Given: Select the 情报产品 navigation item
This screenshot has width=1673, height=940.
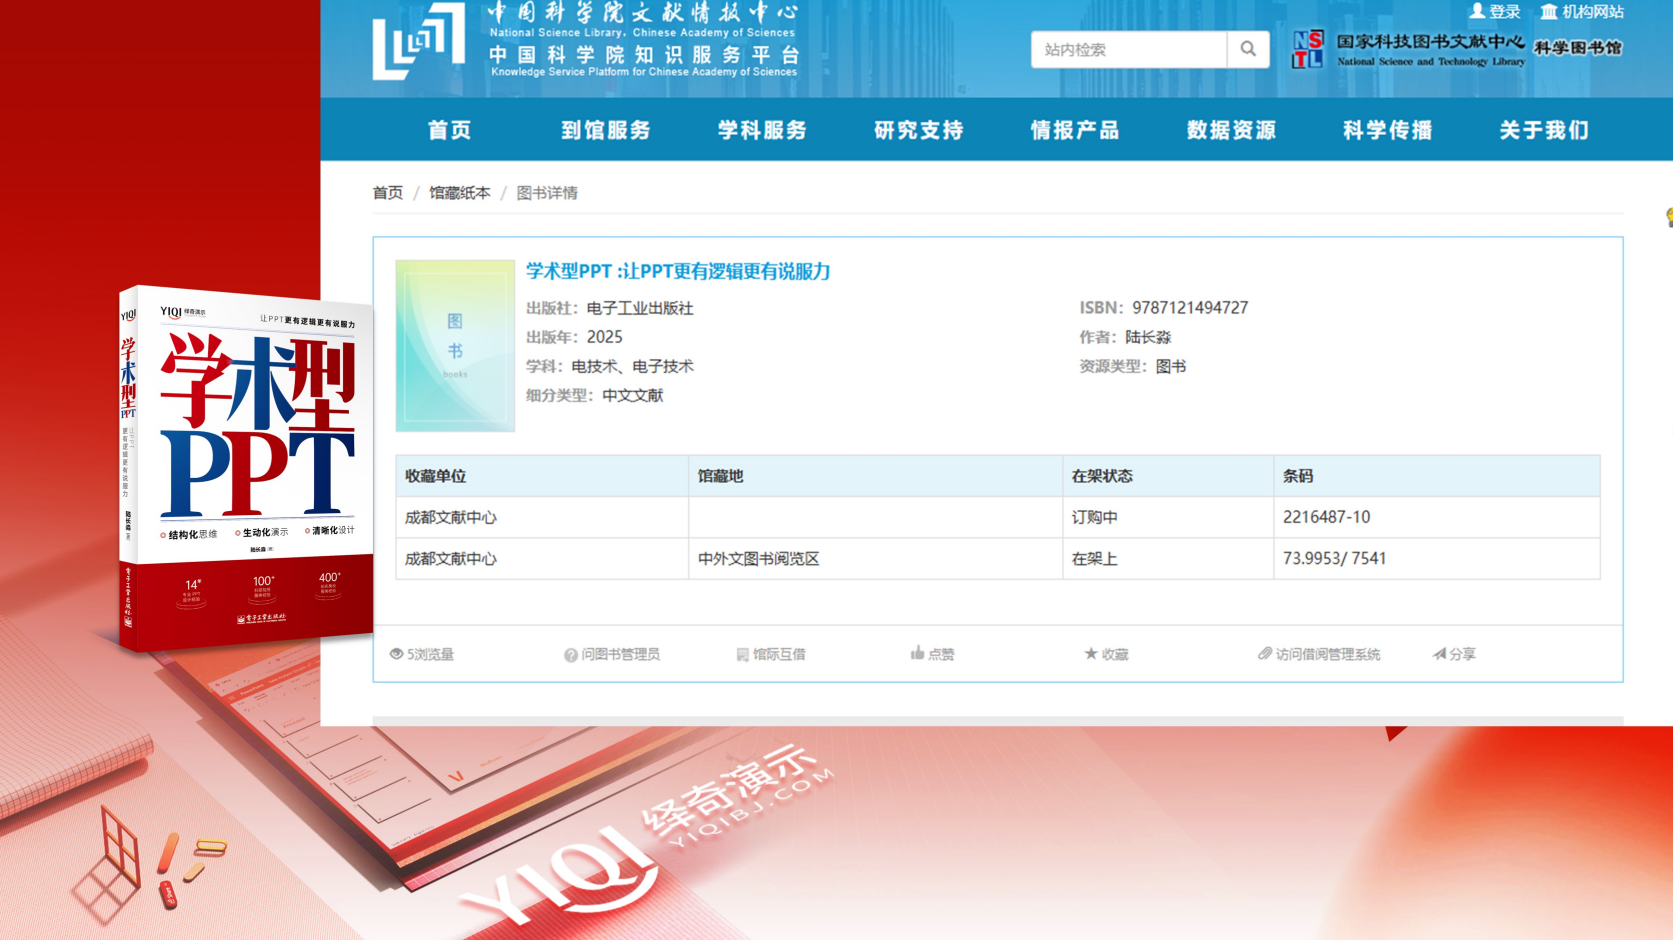Looking at the screenshot, I should pos(1075,130).
